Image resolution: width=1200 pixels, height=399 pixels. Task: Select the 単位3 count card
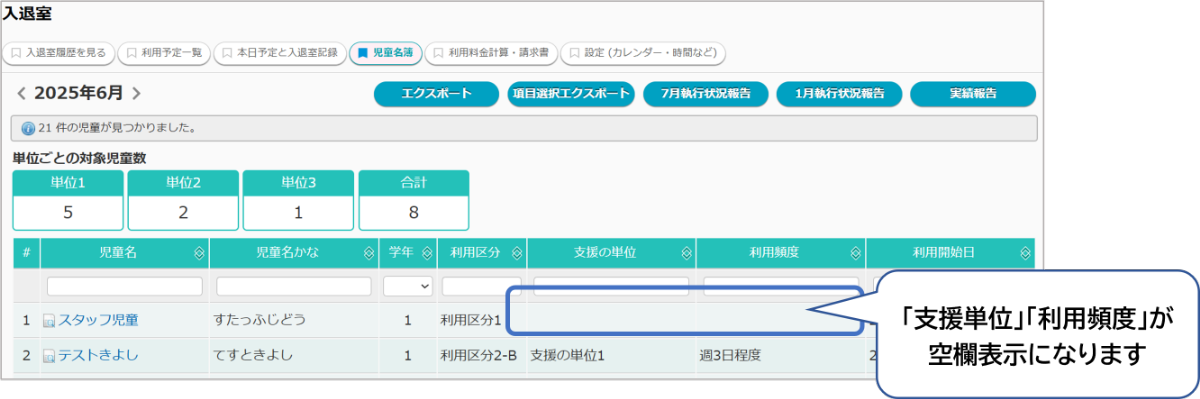[298, 200]
